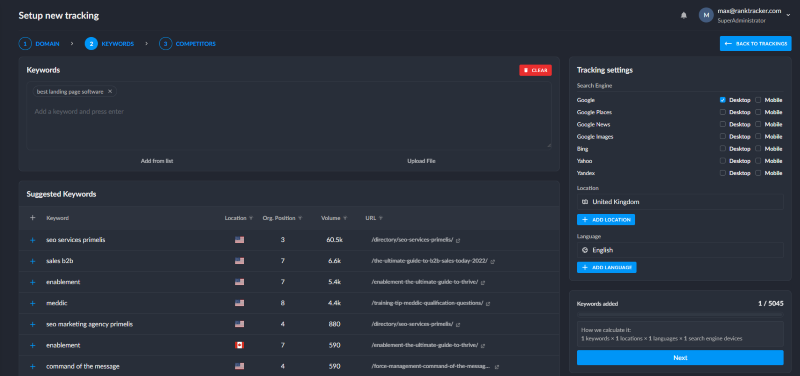800x376 pixels.
Task: Open external link for seo services primelis URL
Action: click(458, 240)
